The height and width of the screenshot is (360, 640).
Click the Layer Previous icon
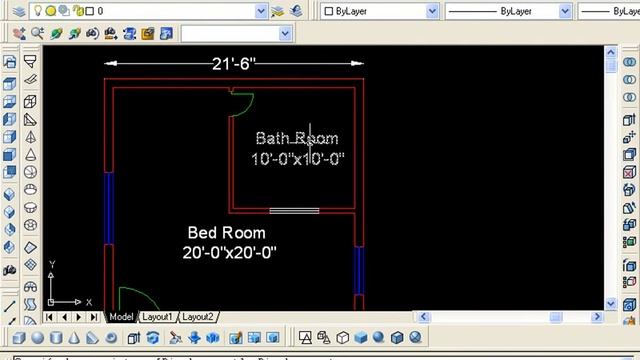pyautogui.click(x=296, y=11)
